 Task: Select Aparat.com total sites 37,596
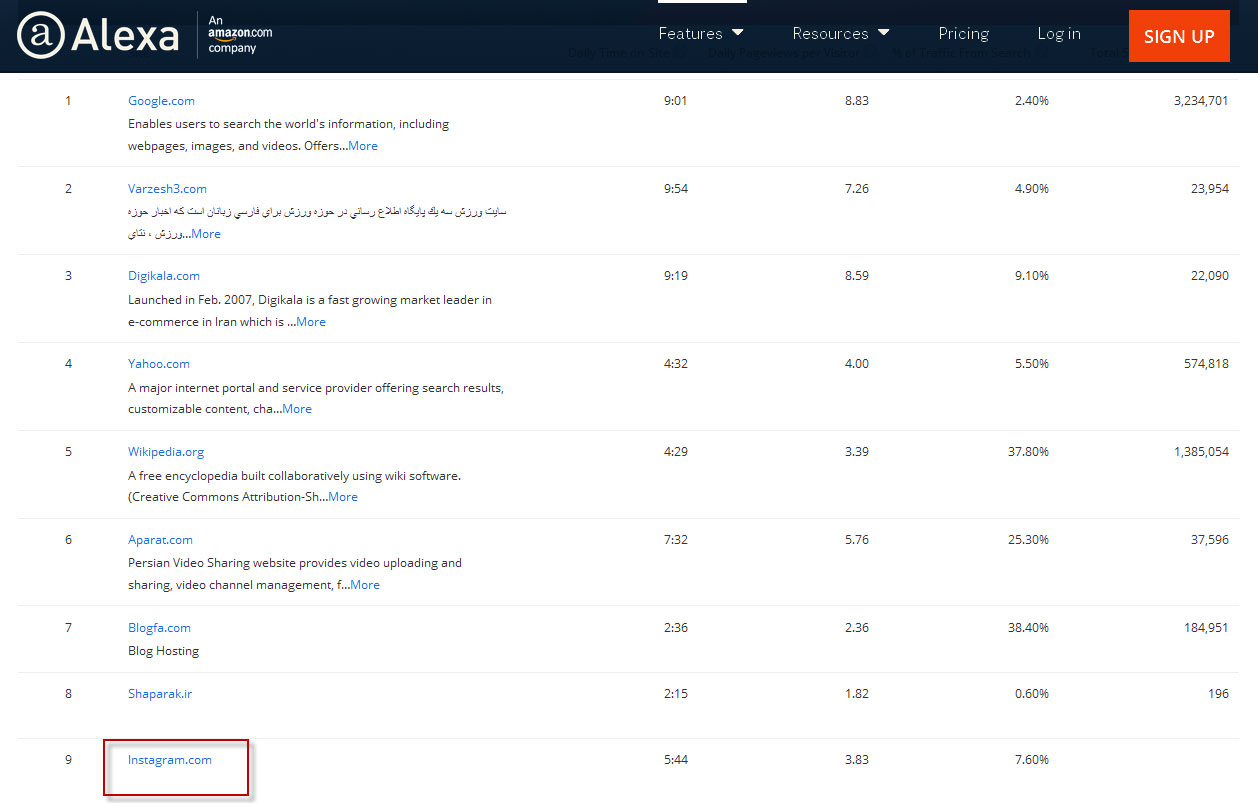point(1210,540)
